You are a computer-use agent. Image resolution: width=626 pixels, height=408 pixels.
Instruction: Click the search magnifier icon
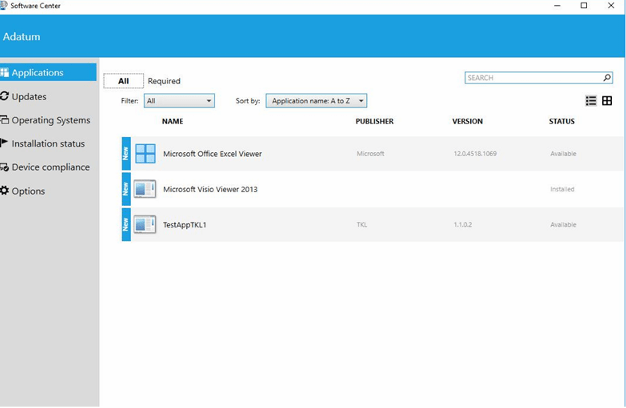pos(606,78)
